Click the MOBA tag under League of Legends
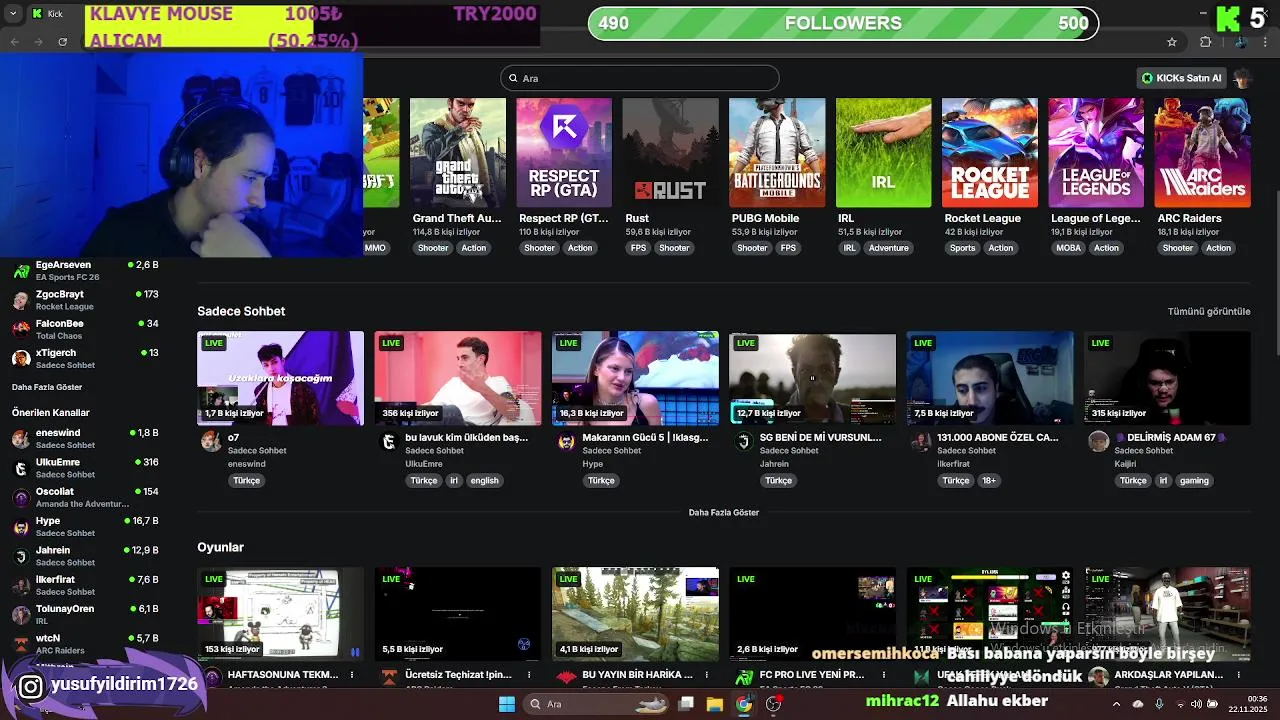Screen dimensions: 1280x720 (1069, 248)
